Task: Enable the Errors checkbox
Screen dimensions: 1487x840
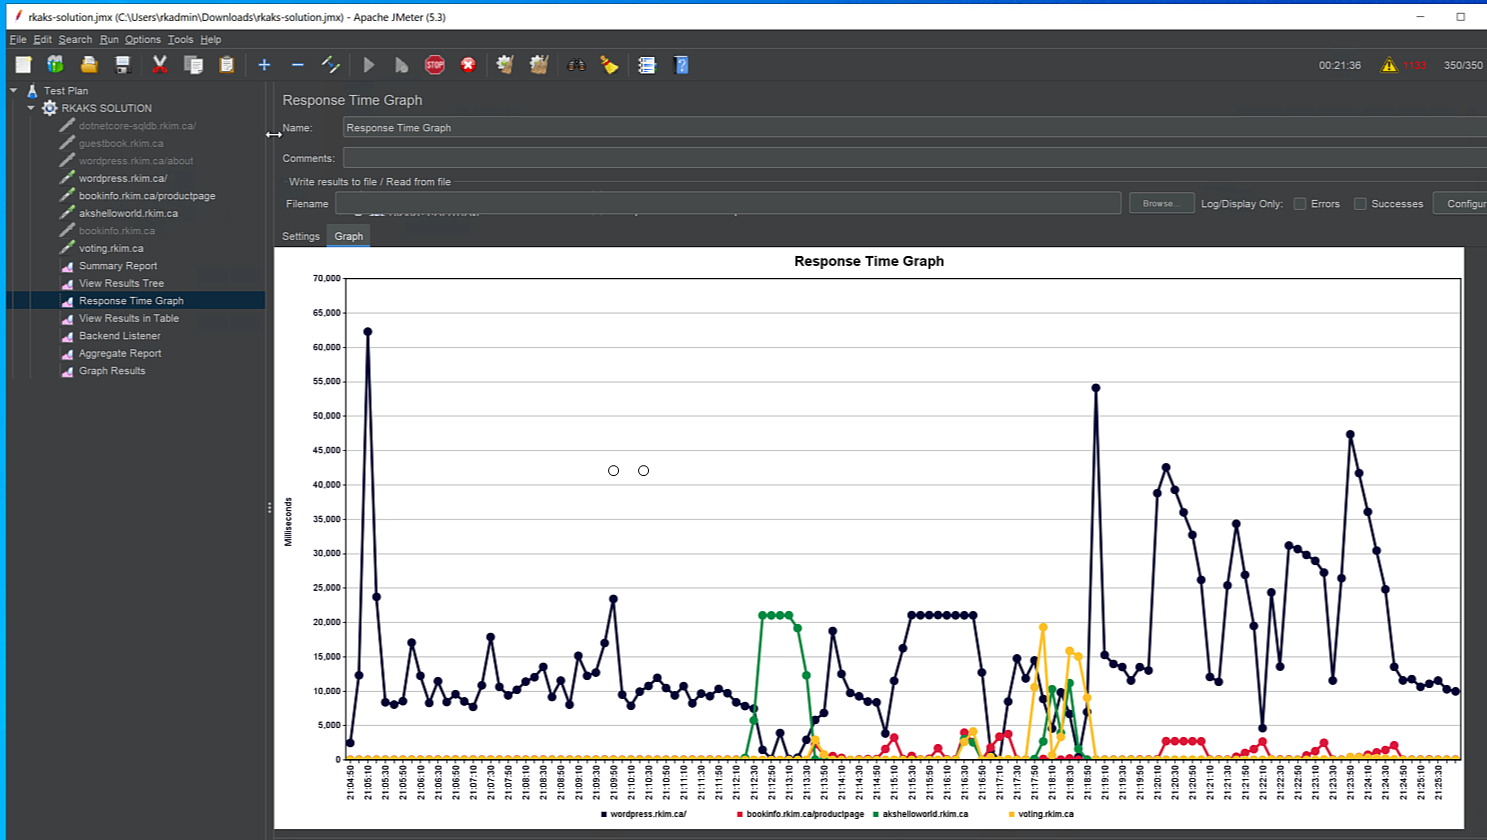Action: pyautogui.click(x=1300, y=204)
